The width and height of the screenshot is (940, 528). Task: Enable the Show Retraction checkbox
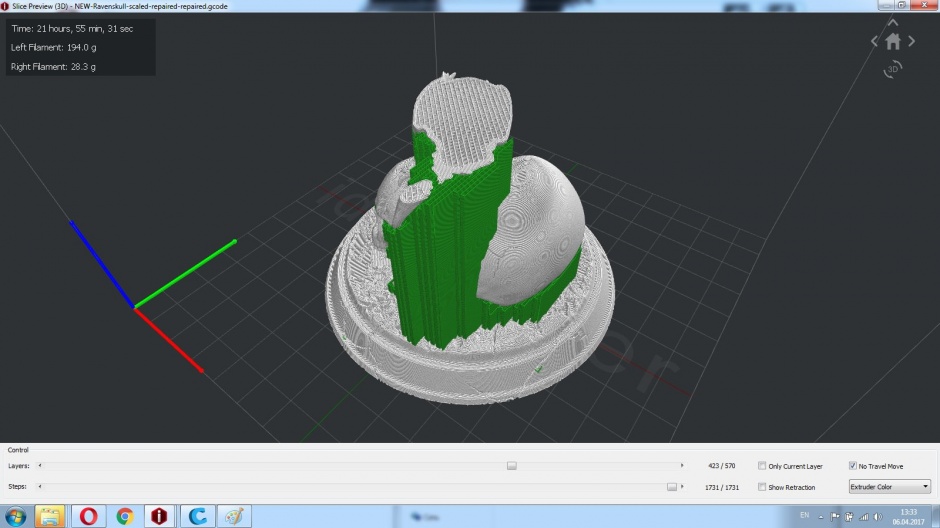[x=762, y=487]
